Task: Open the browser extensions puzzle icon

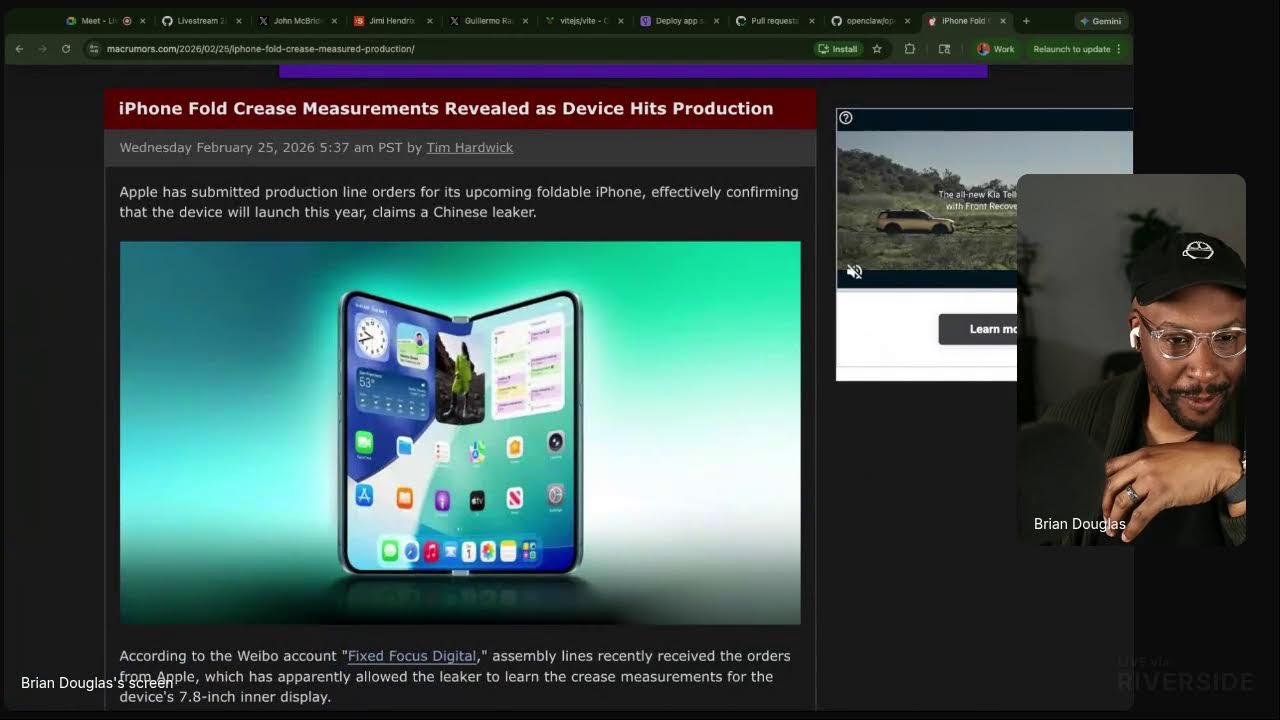Action: pyautogui.click(x=909, y=49)
